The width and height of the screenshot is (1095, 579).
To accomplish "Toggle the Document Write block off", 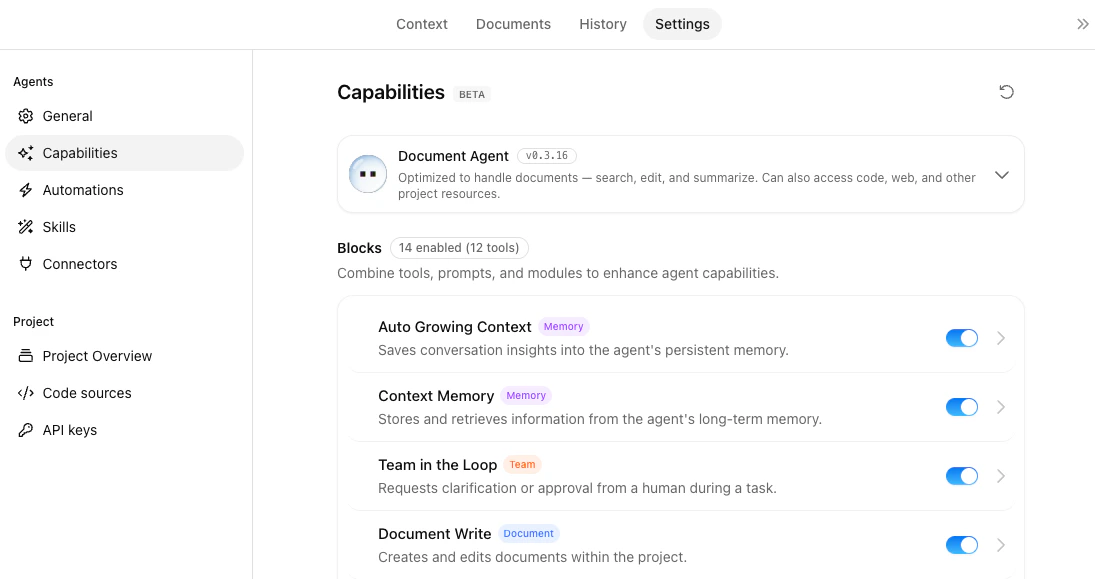I will pyautogui.click(x=962, y=545).
